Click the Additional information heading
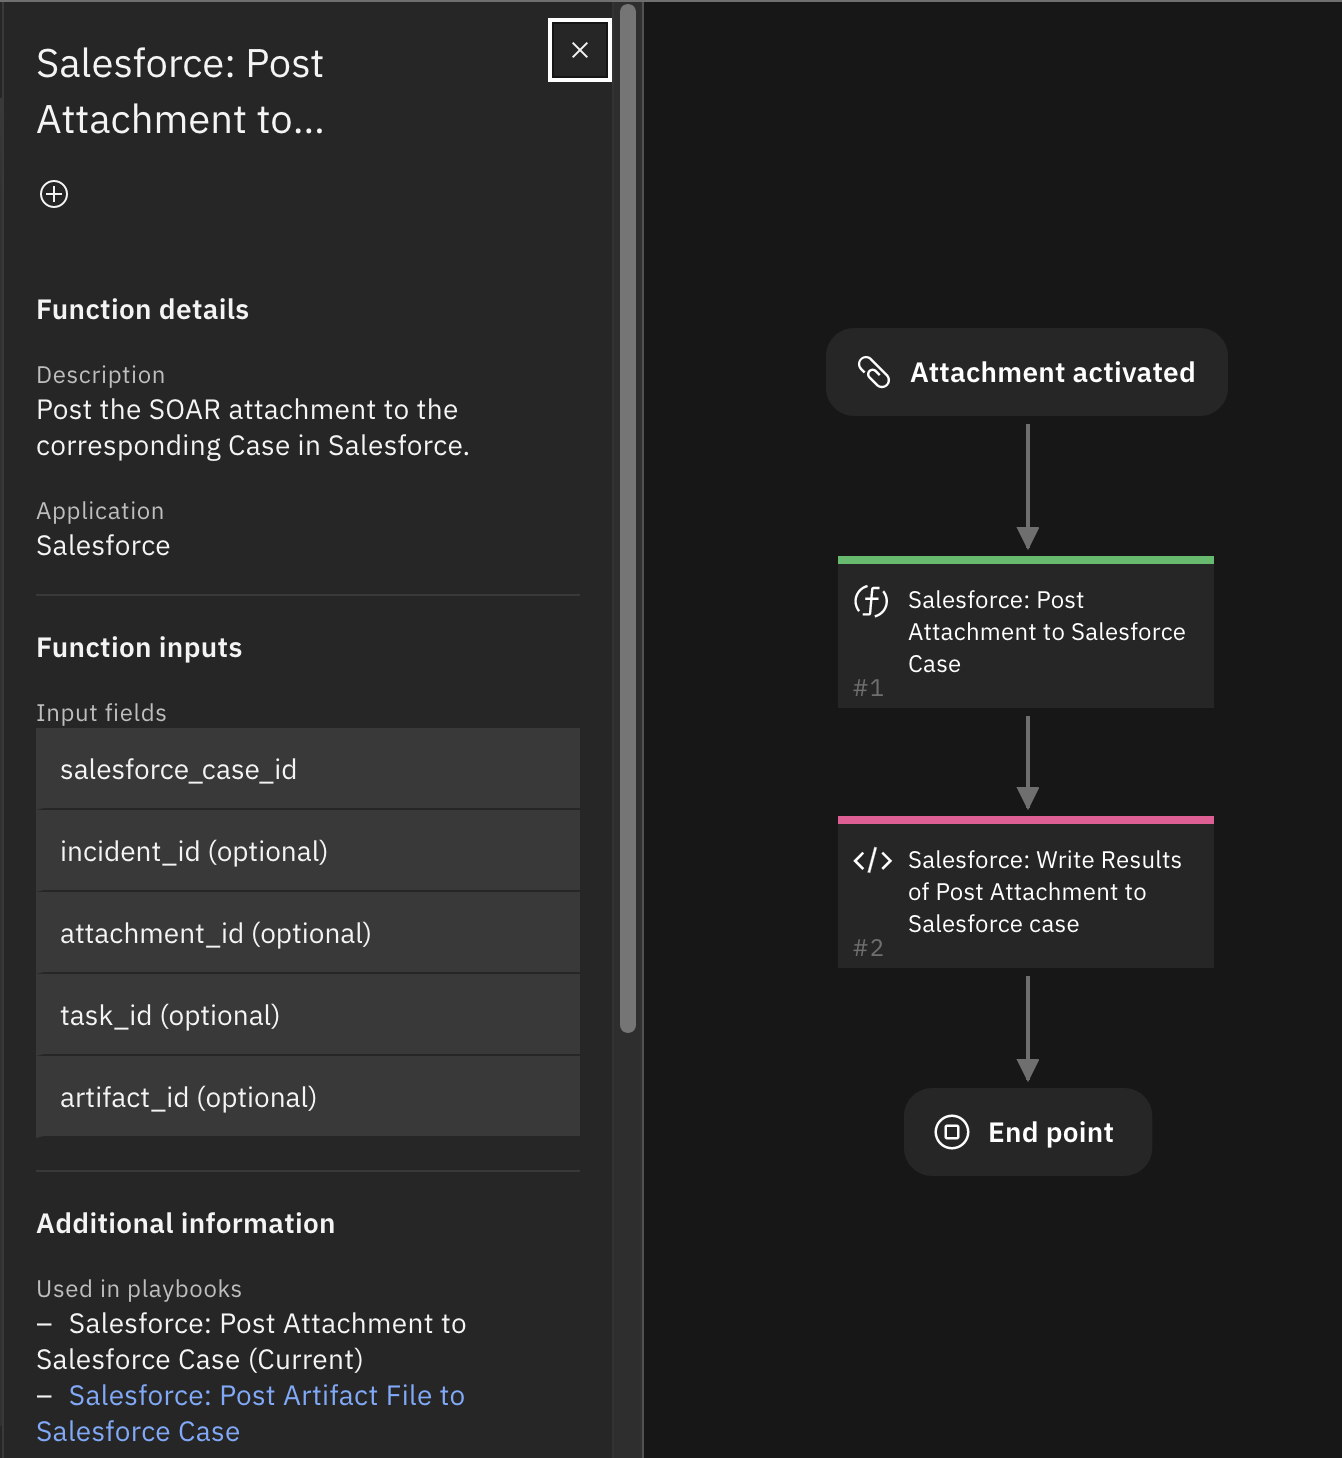Viewport: 1342px width, 1458px height. (x=186, y=1223)
